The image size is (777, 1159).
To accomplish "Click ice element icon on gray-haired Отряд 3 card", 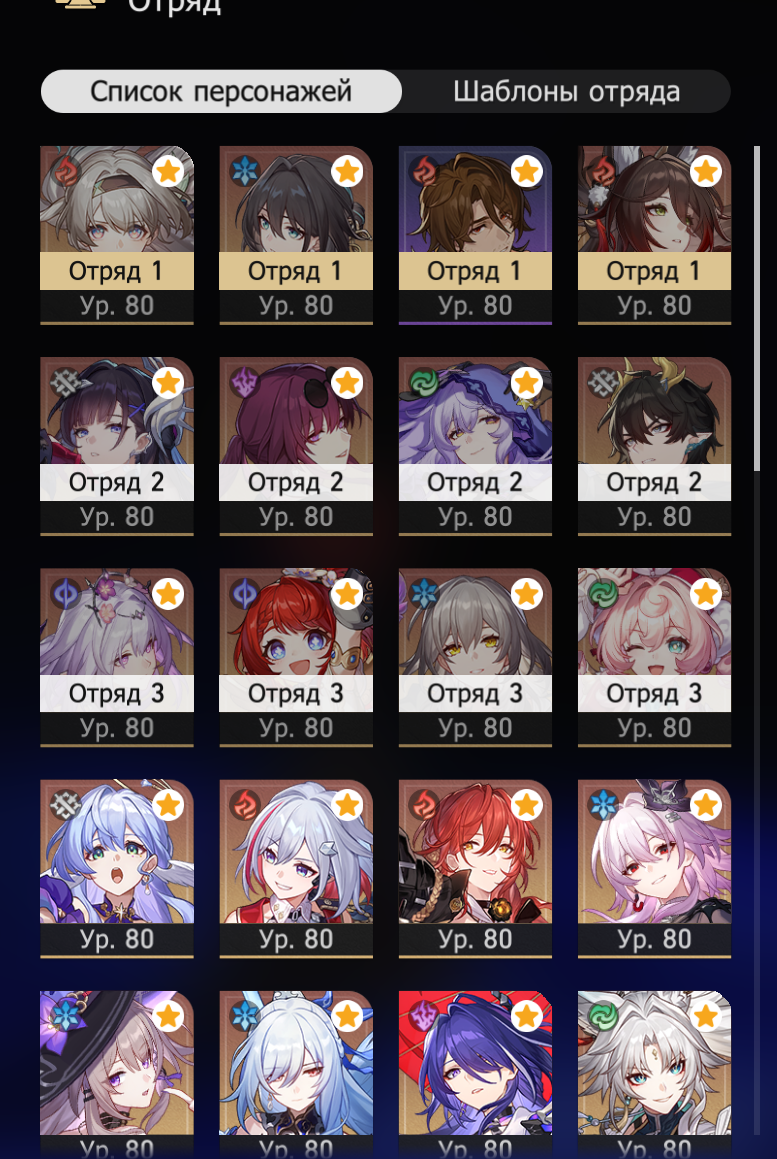I will coord(424,594).
